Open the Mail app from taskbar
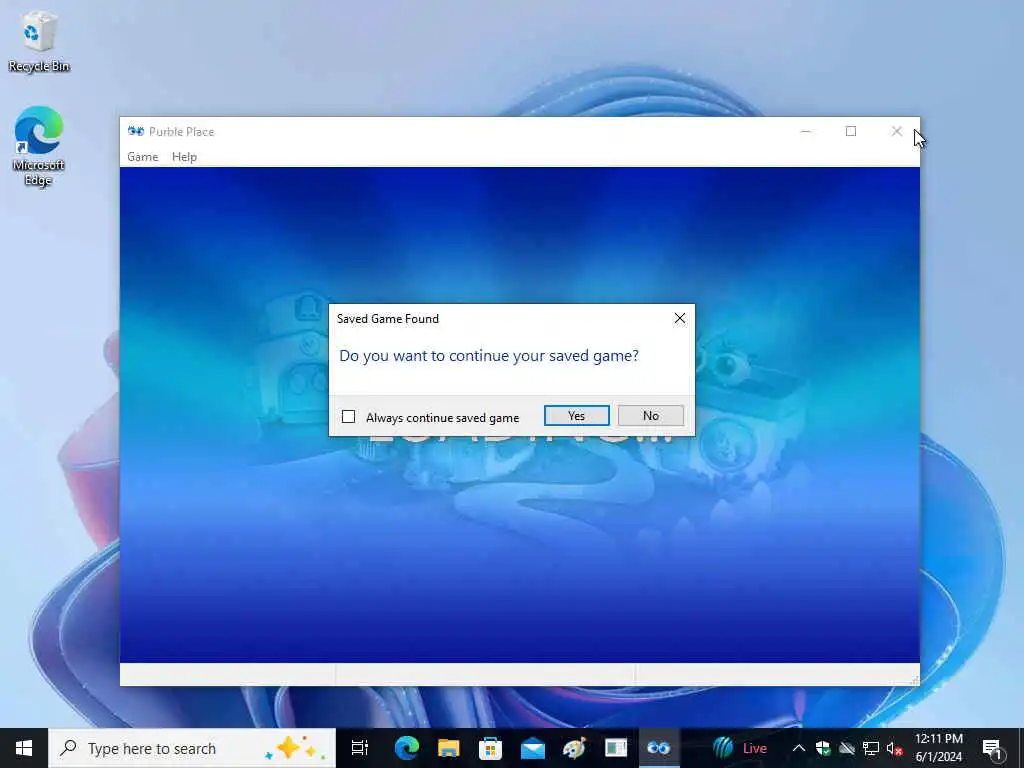 coord(532,748)
